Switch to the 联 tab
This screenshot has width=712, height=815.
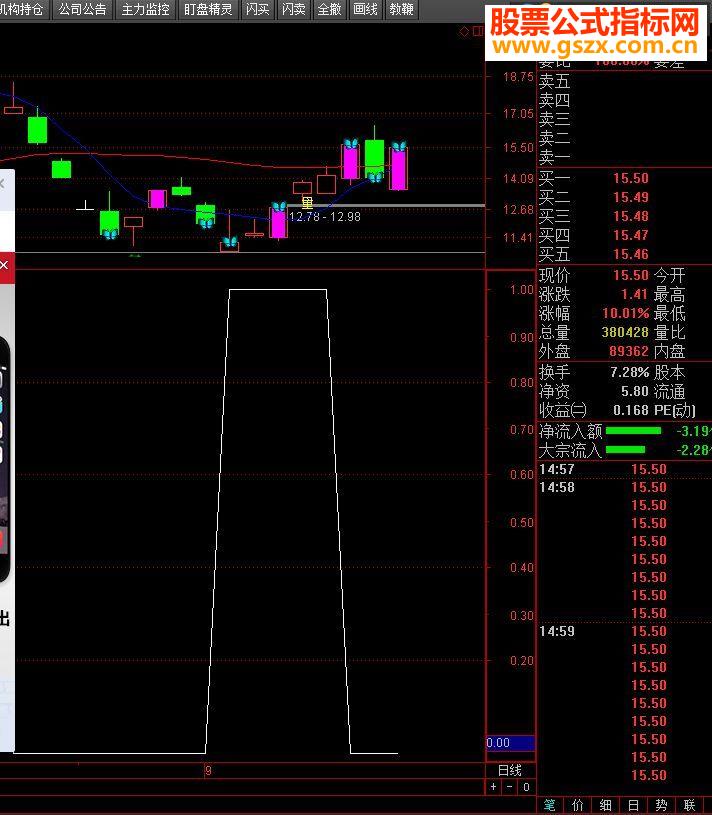690,806
